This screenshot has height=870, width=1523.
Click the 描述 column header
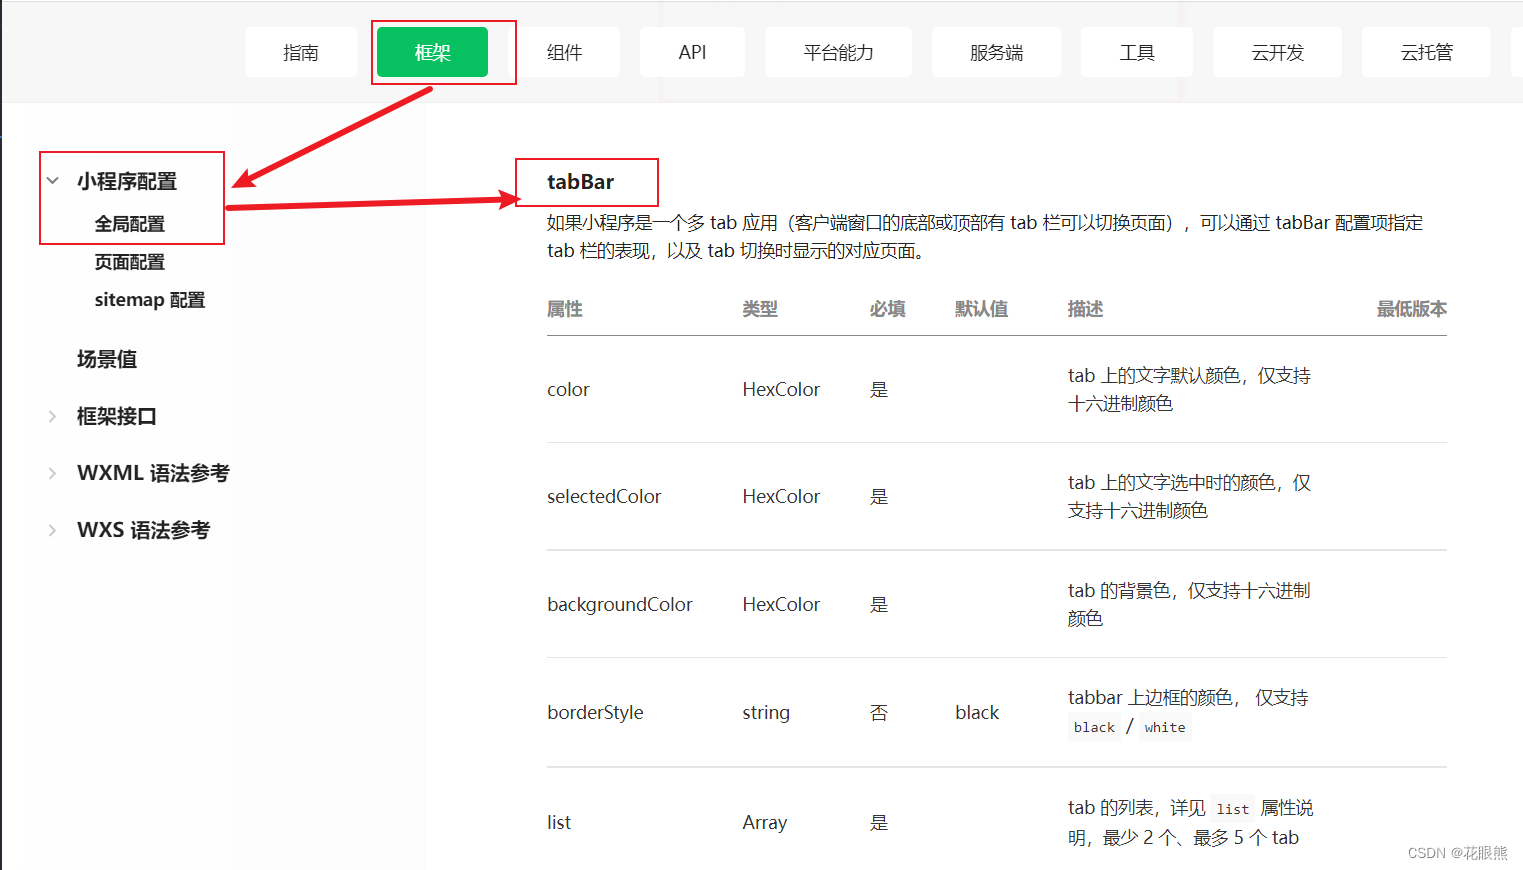pos(1086,309)
